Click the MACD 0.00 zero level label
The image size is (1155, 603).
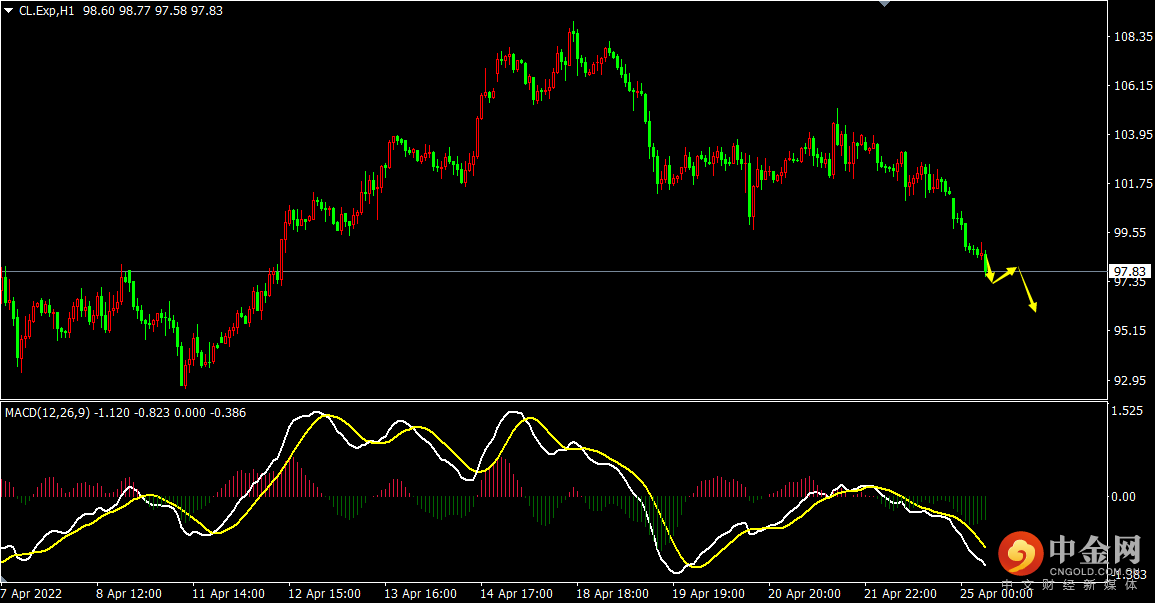1124,496
